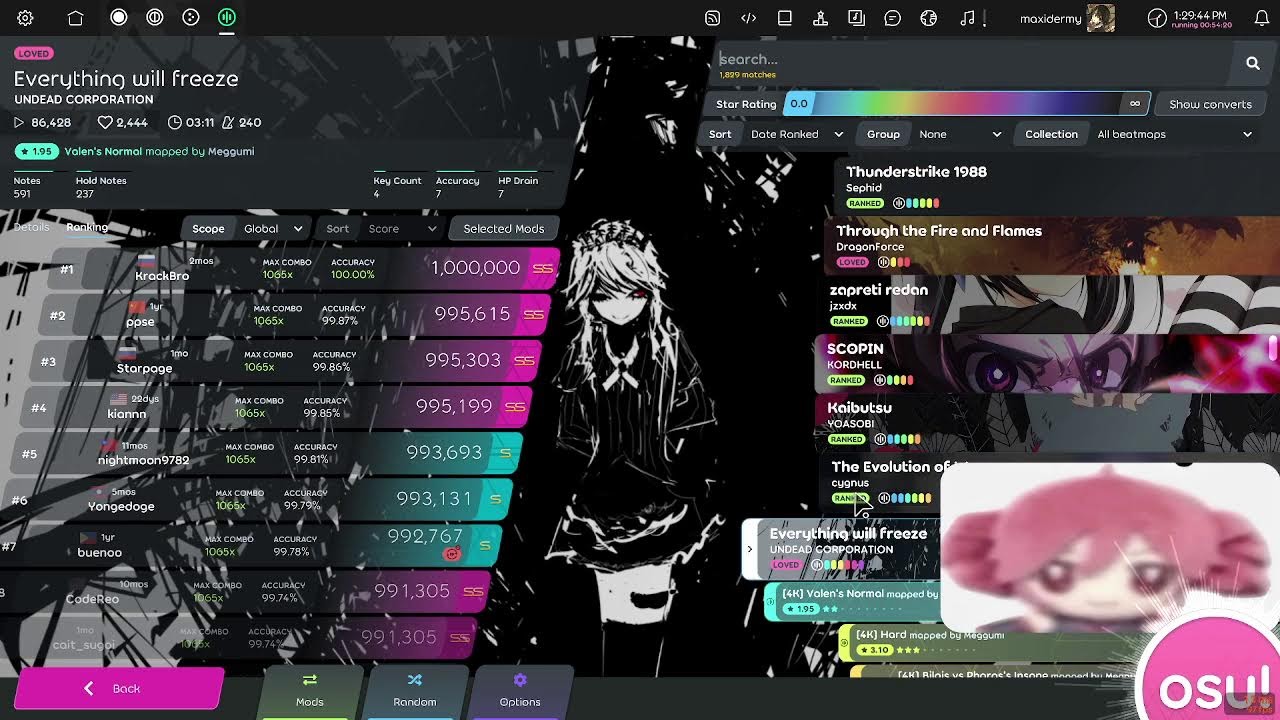Image resolution: width=1280 pixels, height=720 pixels.
Task: Select the Kaibutsu beatmap by YOASOBI
Action: [x=1048, y=422]
